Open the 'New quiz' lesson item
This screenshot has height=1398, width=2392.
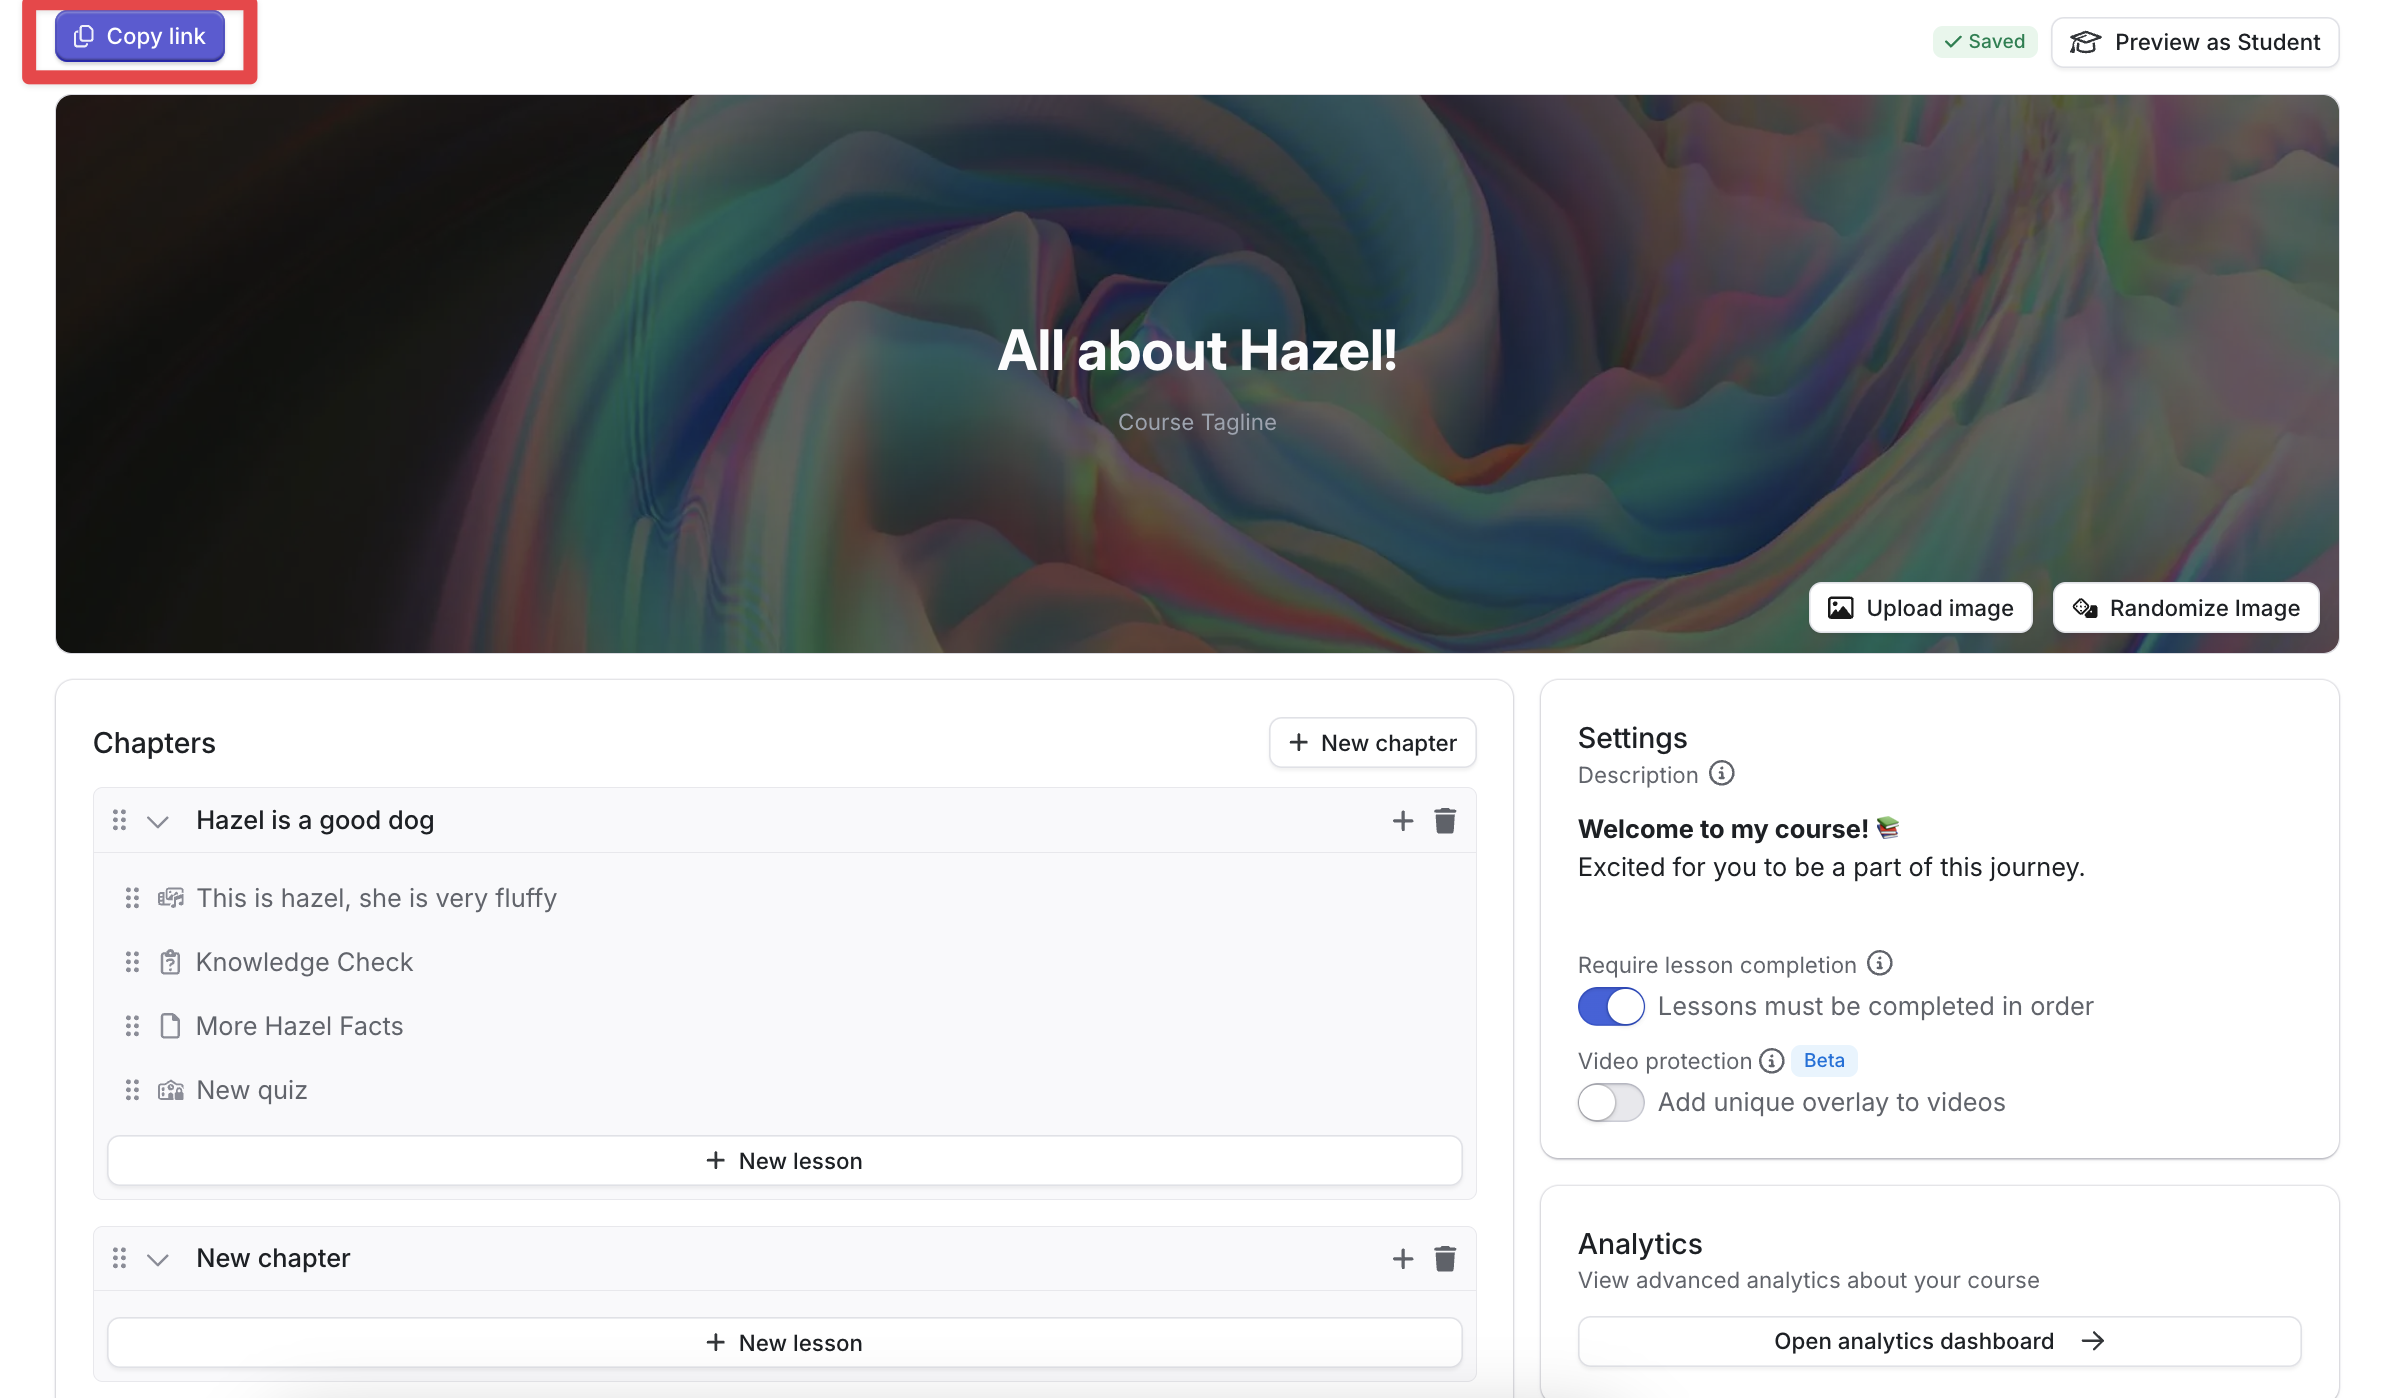pos(251,1090)
